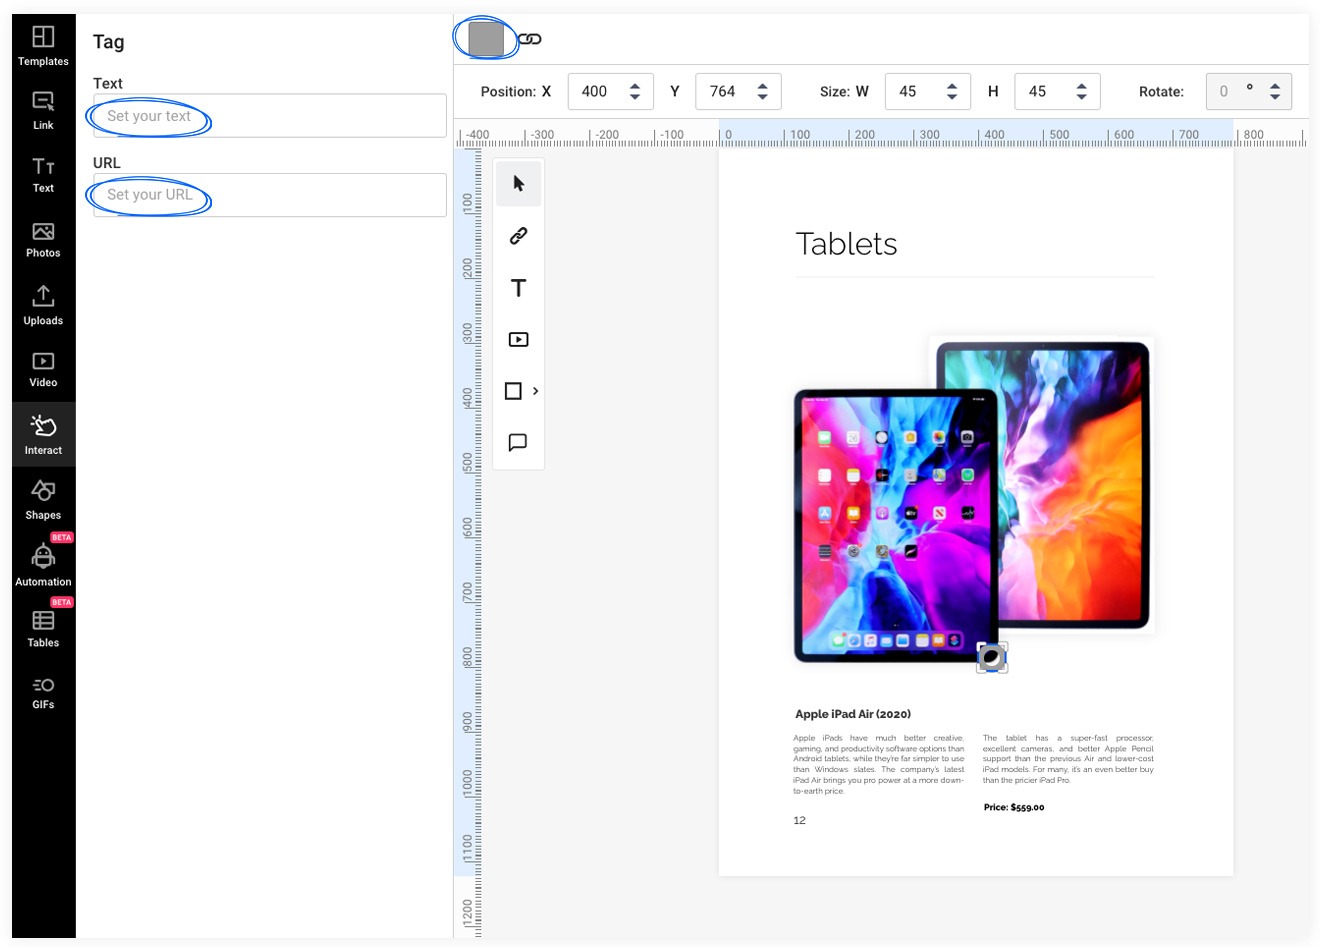Open the Automation beta panel
The height and width of the screenshot is (947, 1321).
tap(43, 564)
